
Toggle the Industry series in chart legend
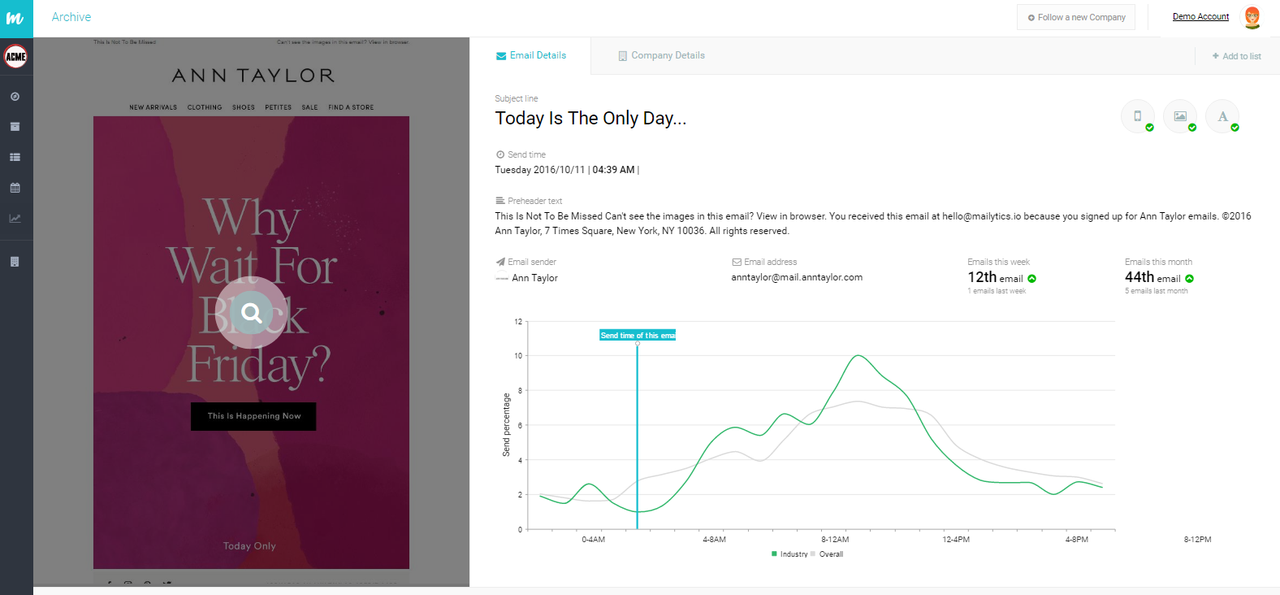tap(789, 553)
